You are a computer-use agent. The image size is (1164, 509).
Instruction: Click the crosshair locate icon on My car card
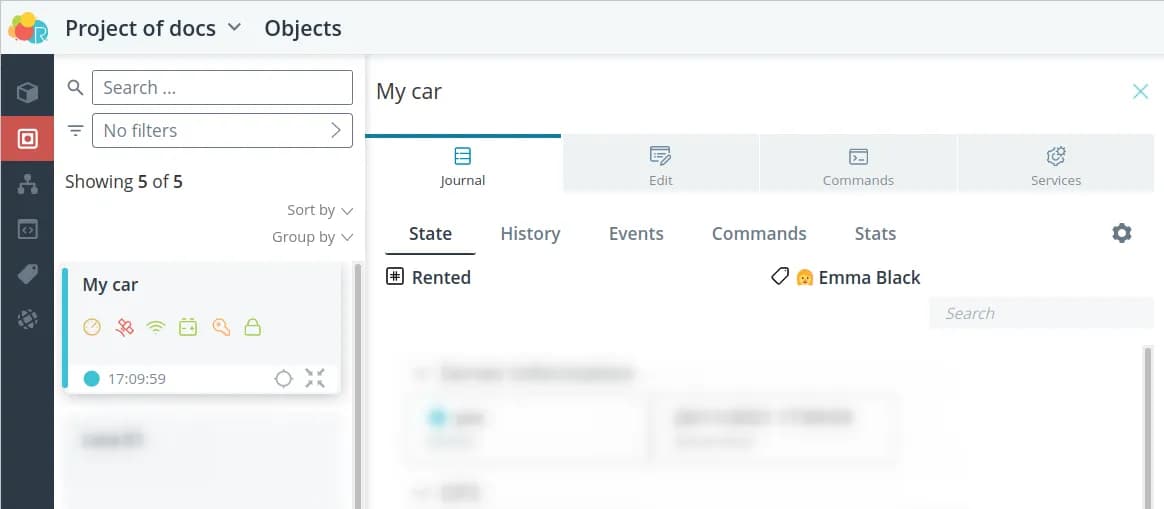pos(283,378)
